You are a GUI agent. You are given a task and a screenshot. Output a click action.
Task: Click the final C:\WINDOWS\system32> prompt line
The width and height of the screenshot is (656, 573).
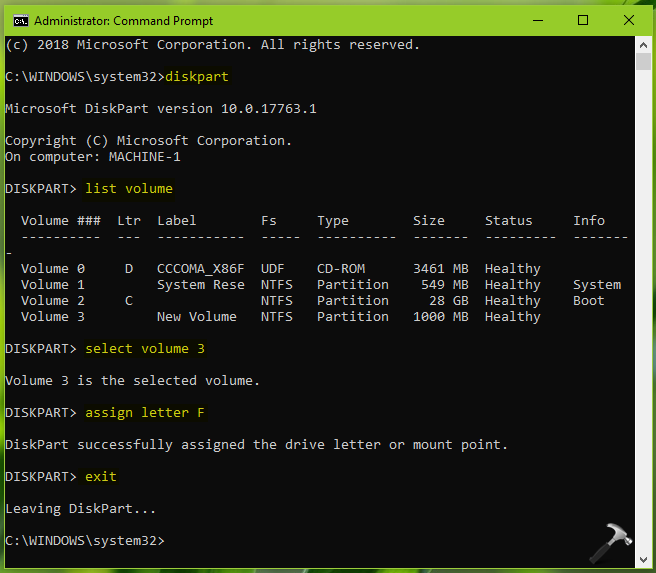coord(84,540)
